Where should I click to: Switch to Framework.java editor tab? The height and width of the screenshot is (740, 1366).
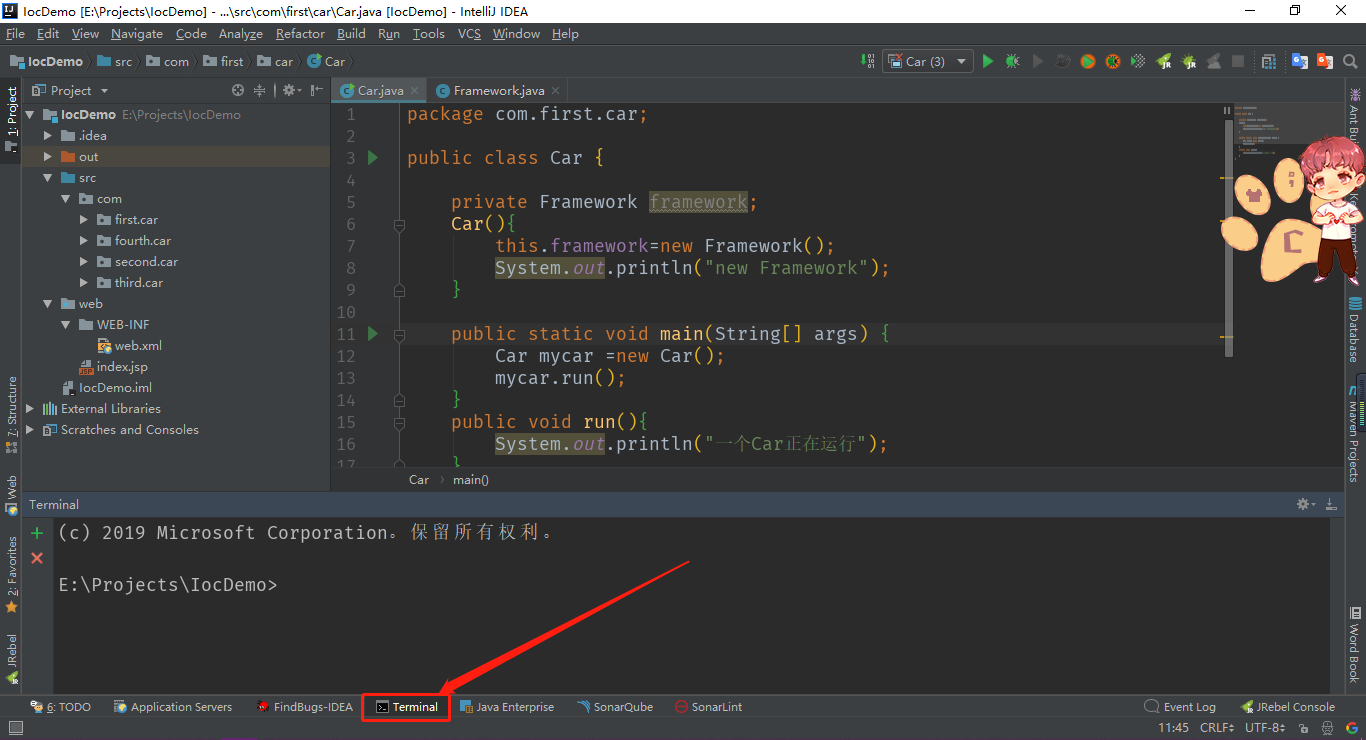click(x=497, y=90)
